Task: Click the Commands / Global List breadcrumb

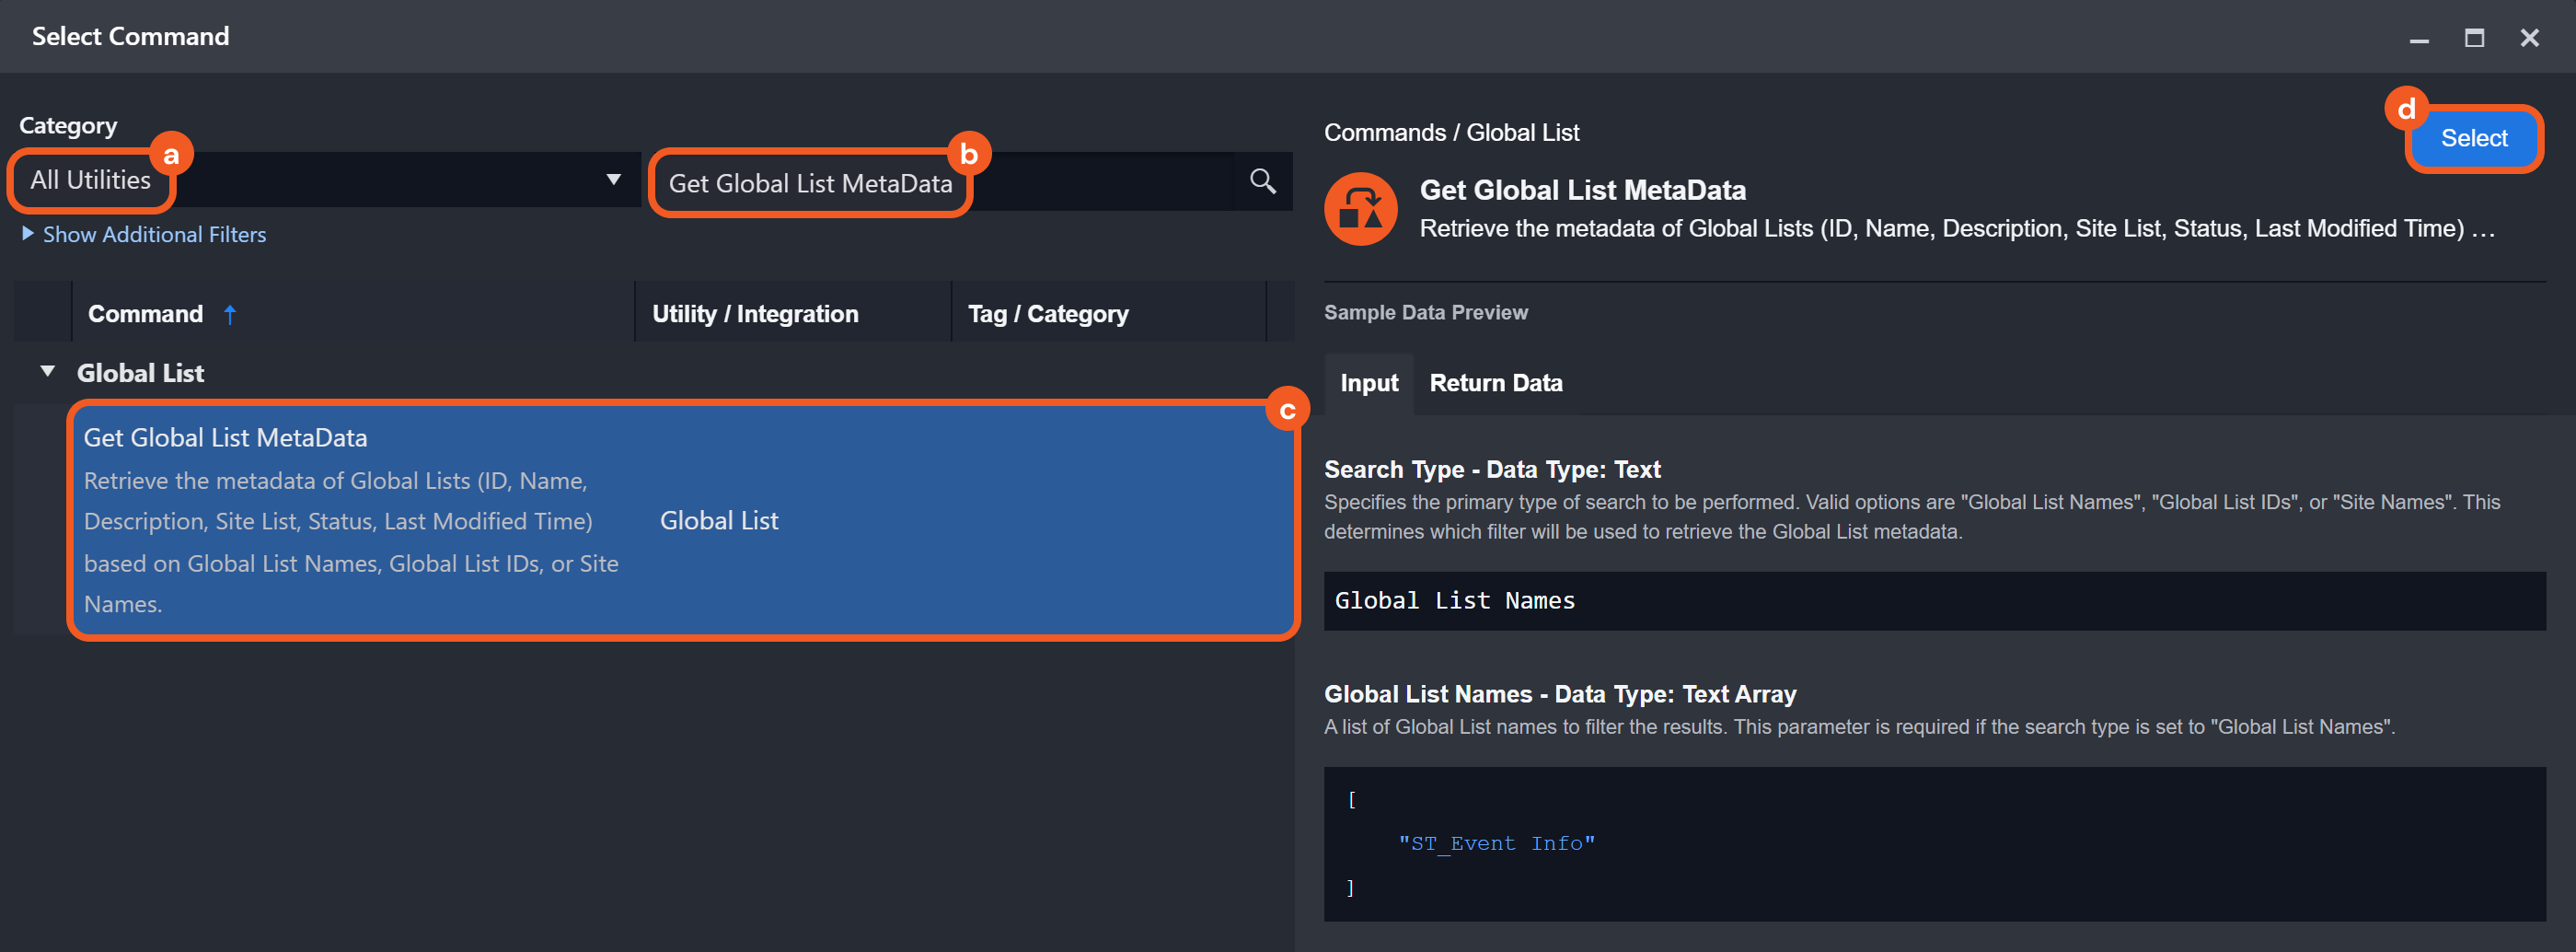Action: click(1450, 133)
